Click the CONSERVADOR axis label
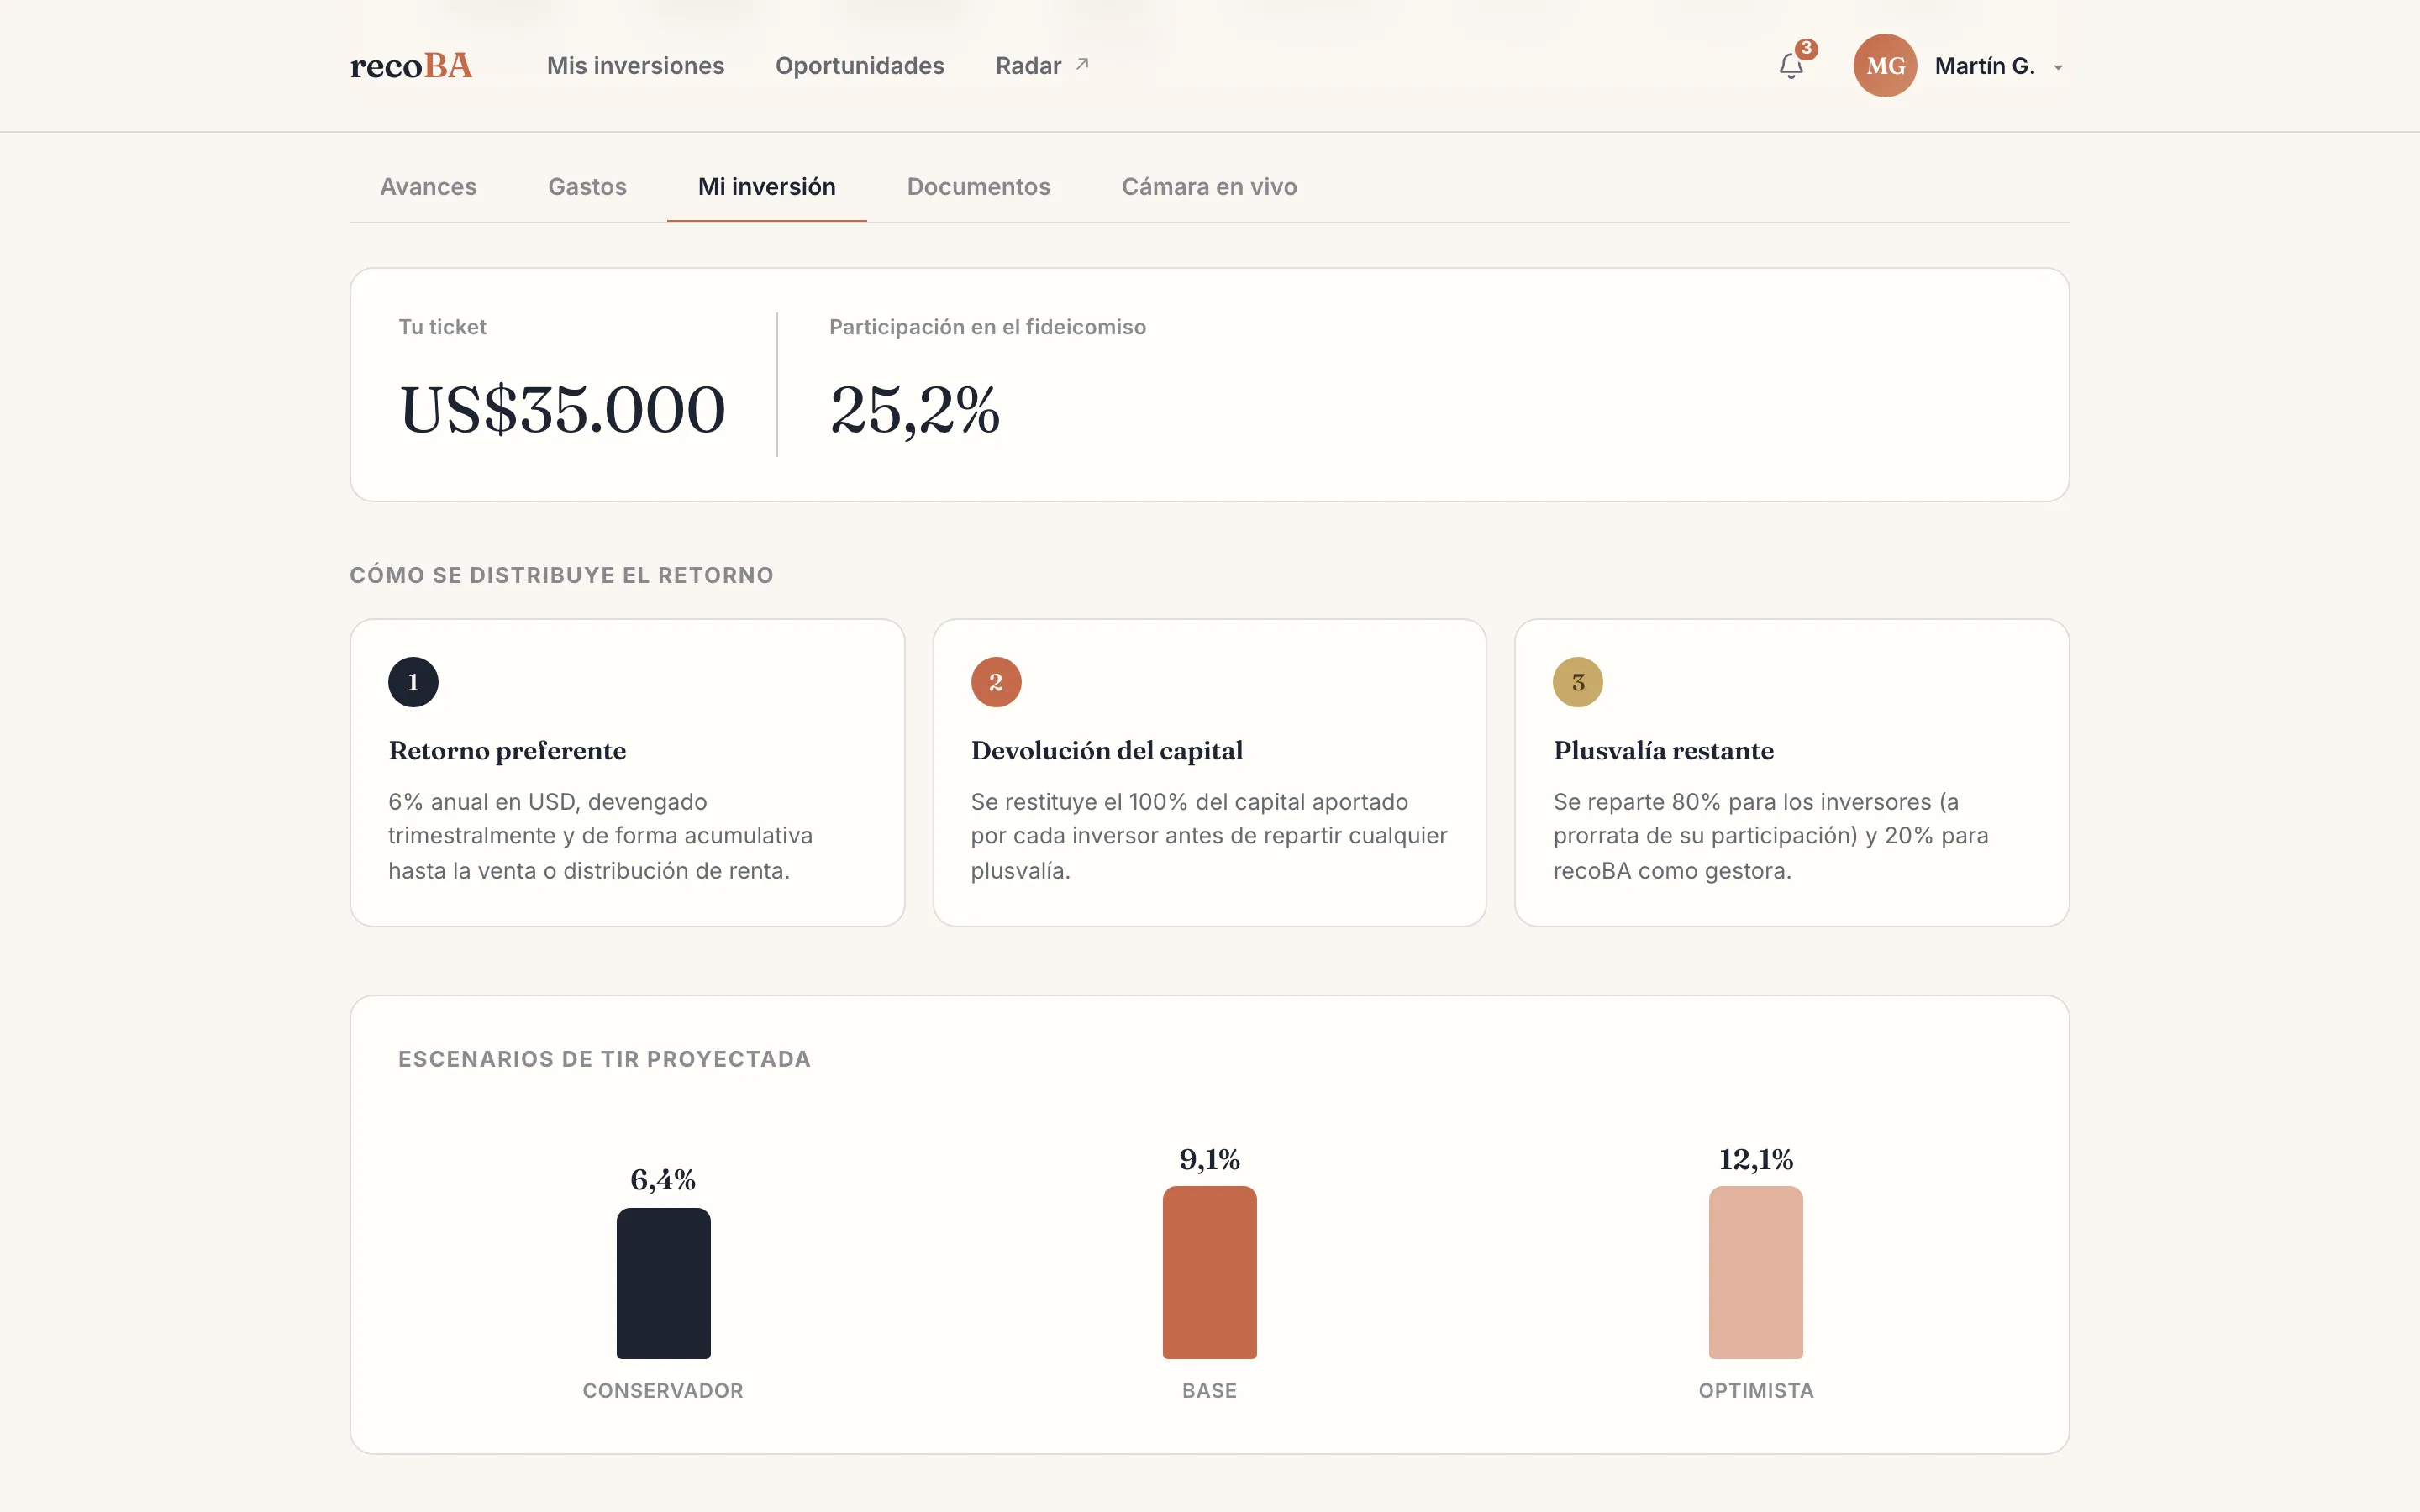 pyautogui.click(x=663, y=1391)
